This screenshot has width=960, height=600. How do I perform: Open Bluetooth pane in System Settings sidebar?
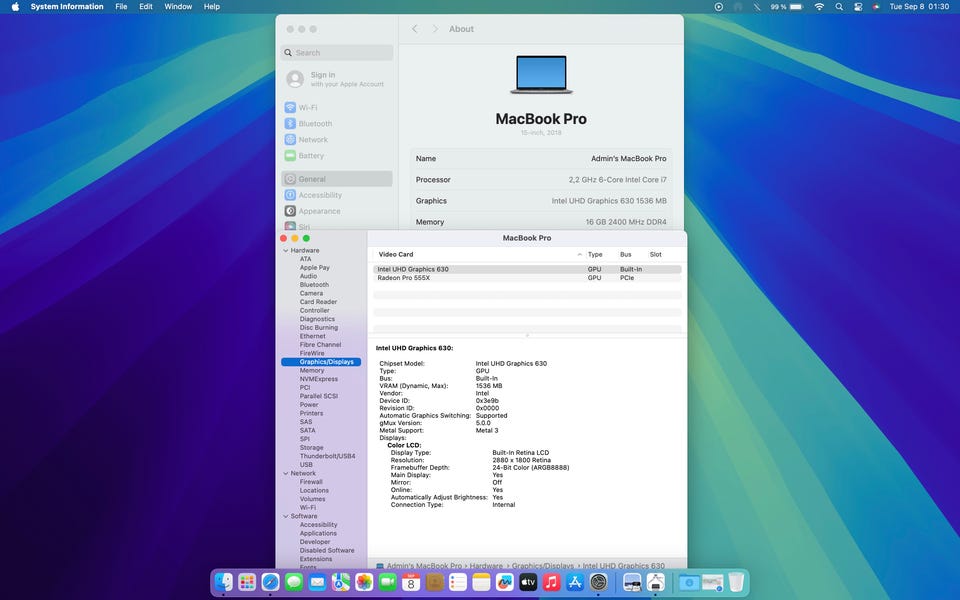[337, 123]
